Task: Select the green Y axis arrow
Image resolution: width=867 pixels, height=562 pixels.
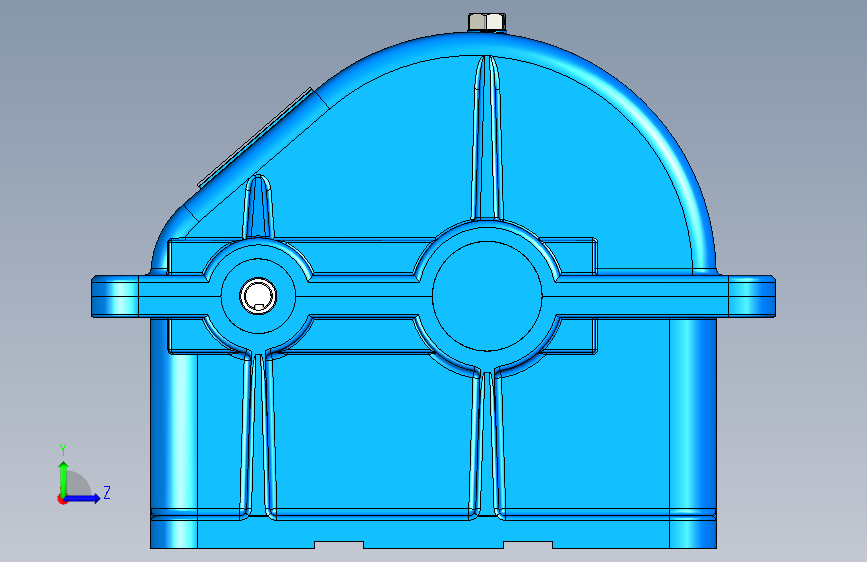Action: [64, 479]
